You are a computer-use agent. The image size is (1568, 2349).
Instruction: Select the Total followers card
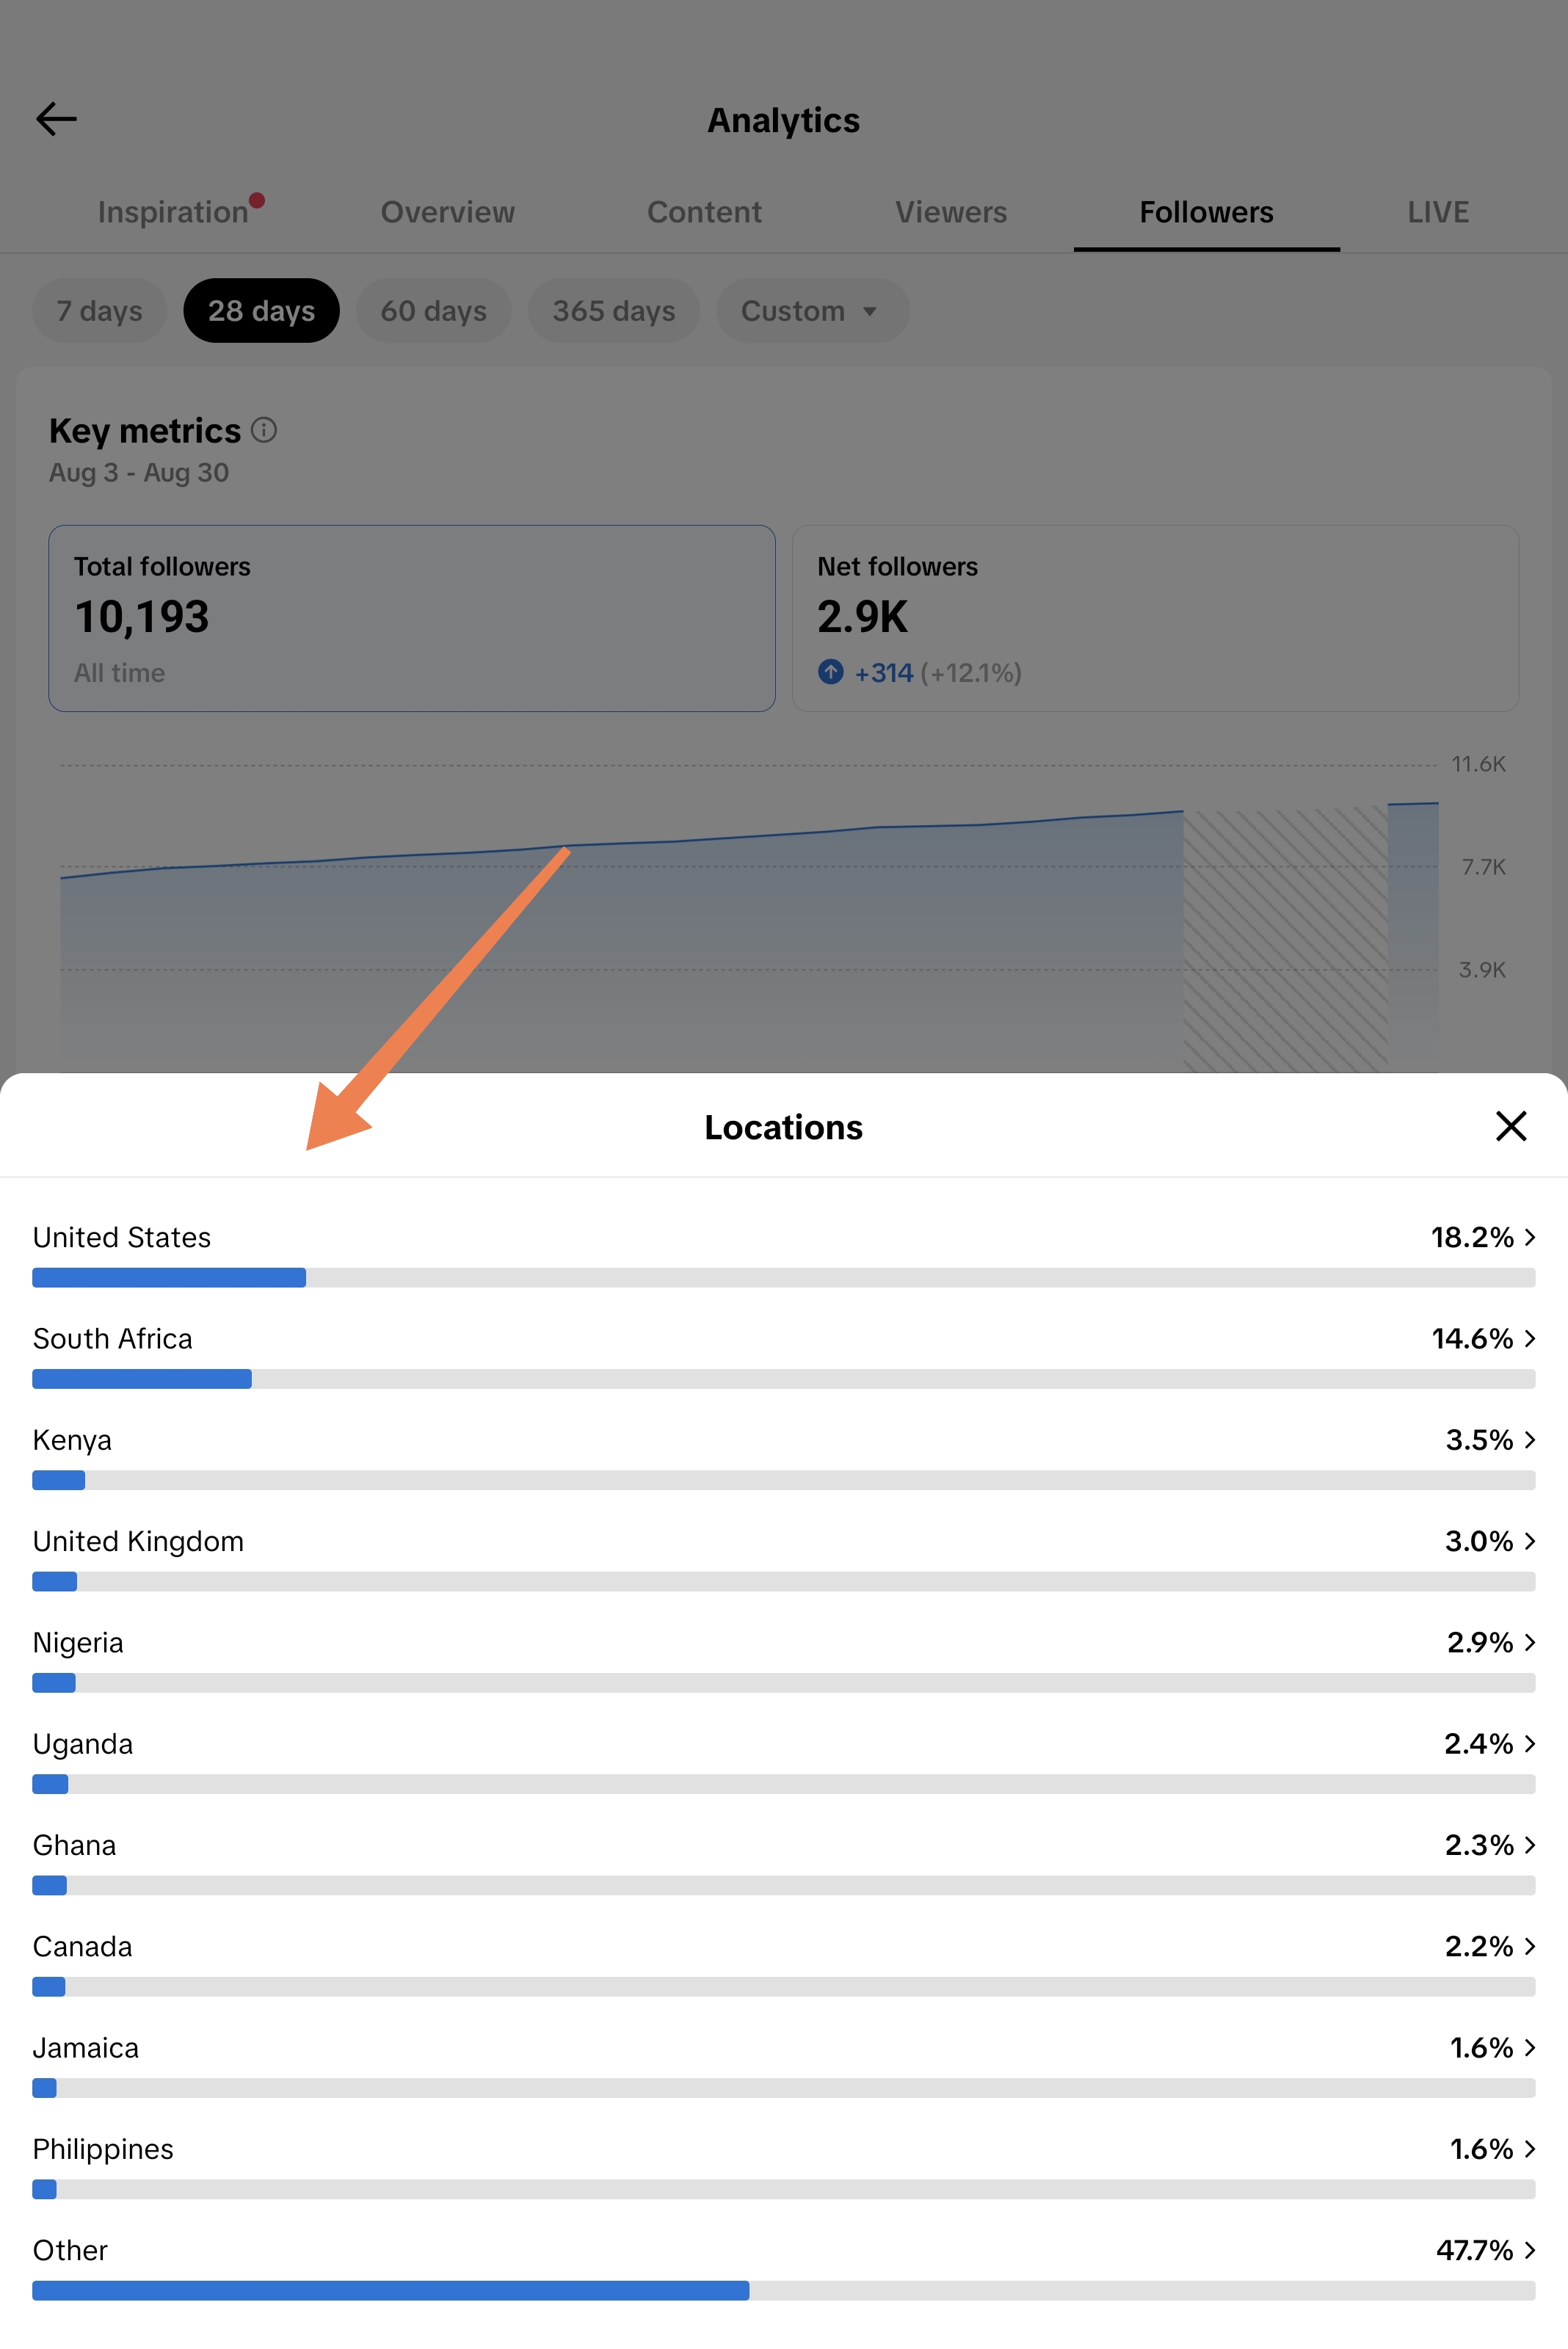[412, 618]
